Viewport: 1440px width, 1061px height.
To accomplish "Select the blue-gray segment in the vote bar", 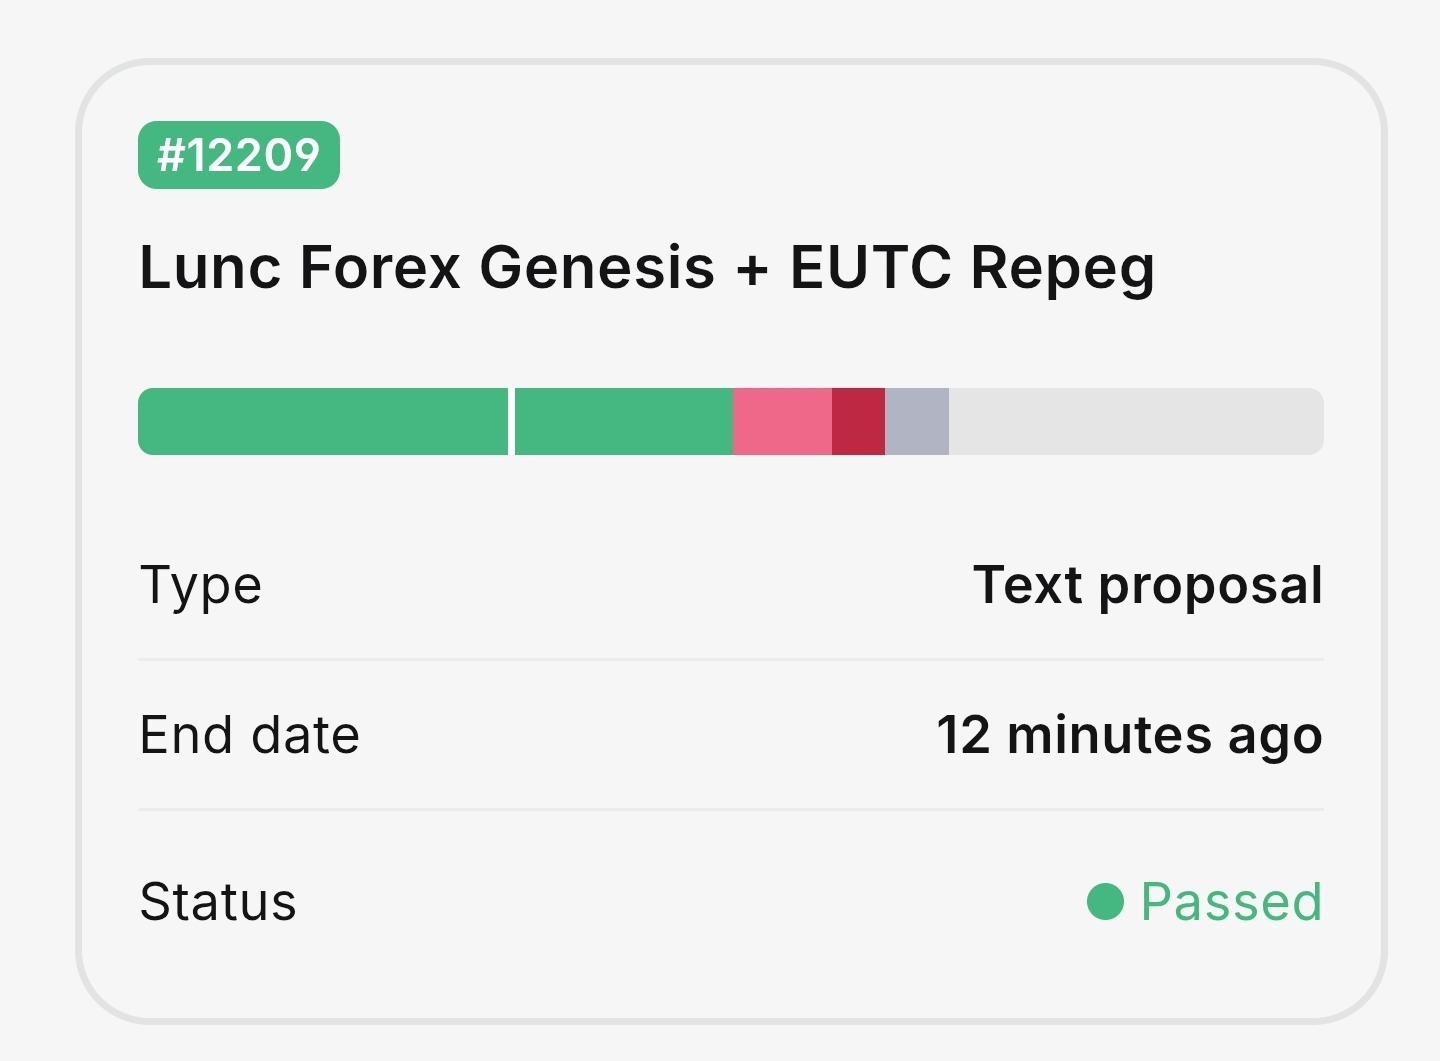I will (x=917, y=422).
